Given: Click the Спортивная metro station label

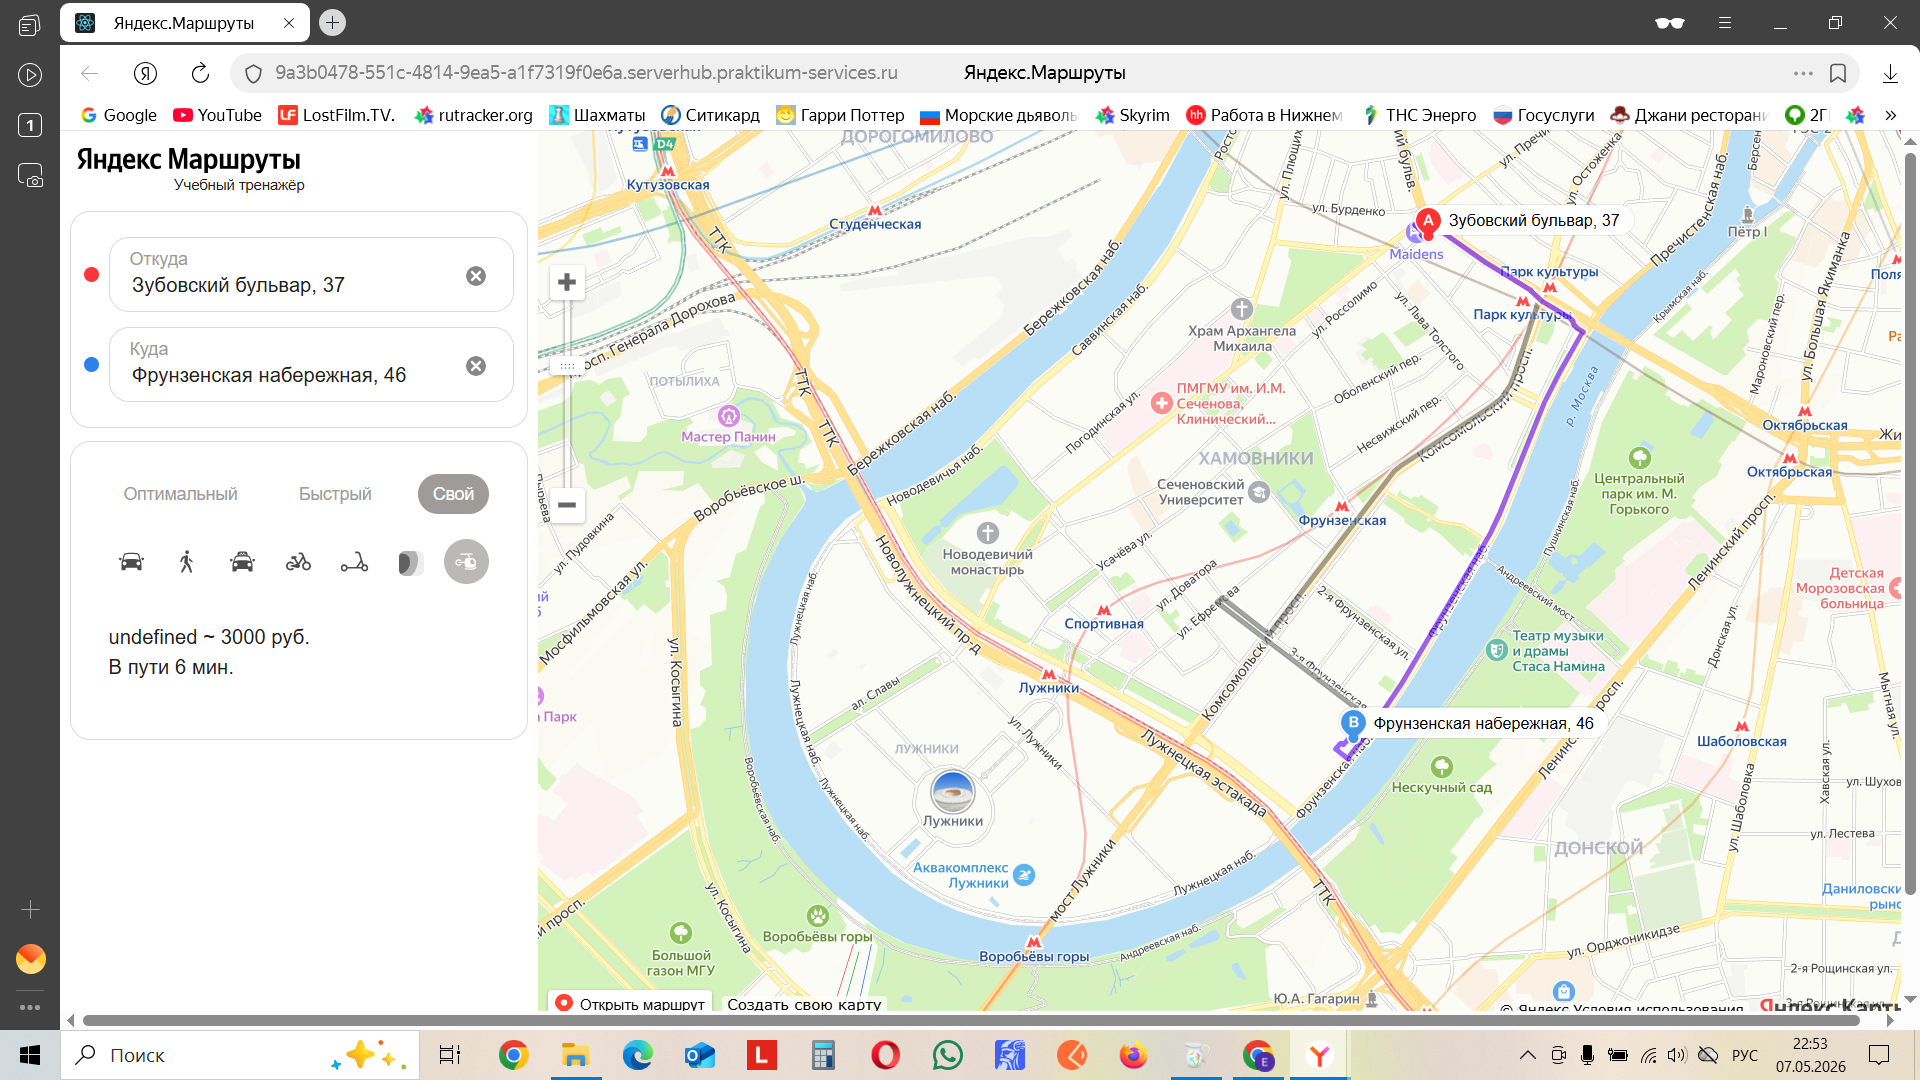Looking at the screenshot, I should click(x=1104, y=623).
